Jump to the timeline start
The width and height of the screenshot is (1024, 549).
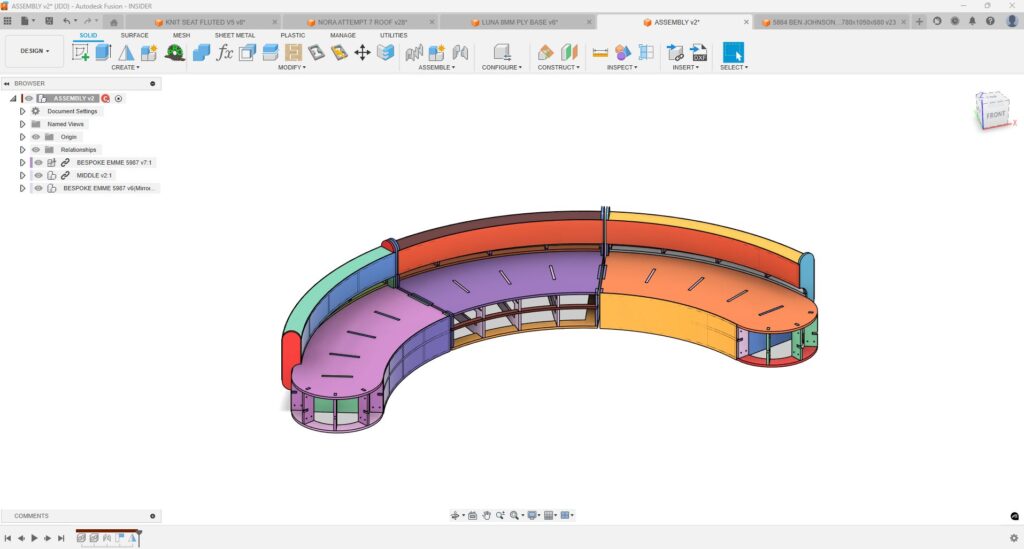coord(8,539)
